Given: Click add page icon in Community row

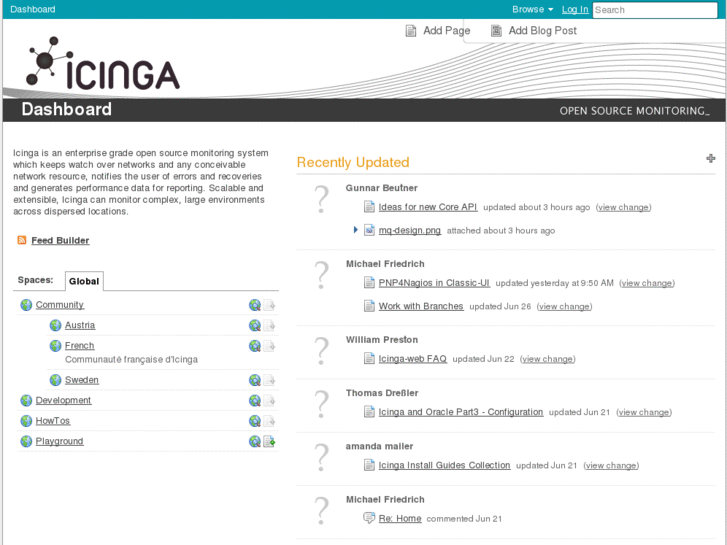Looking at the screenshot, I should click(269, 305).
